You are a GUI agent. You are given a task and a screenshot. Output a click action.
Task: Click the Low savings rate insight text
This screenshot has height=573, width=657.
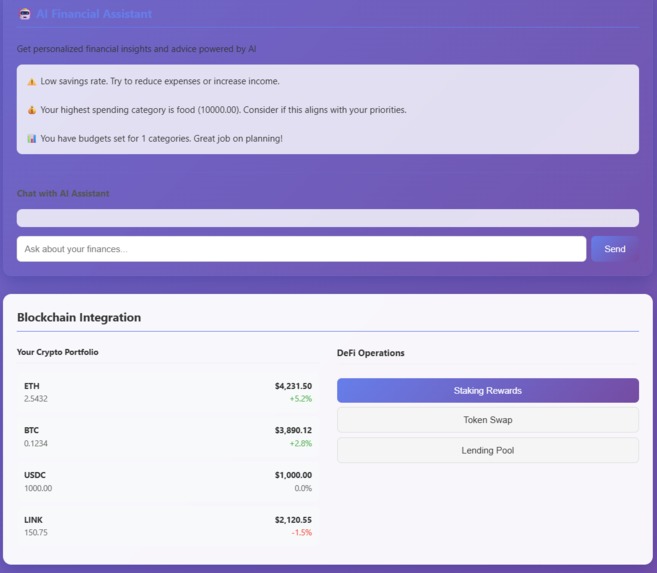[160, 81]
